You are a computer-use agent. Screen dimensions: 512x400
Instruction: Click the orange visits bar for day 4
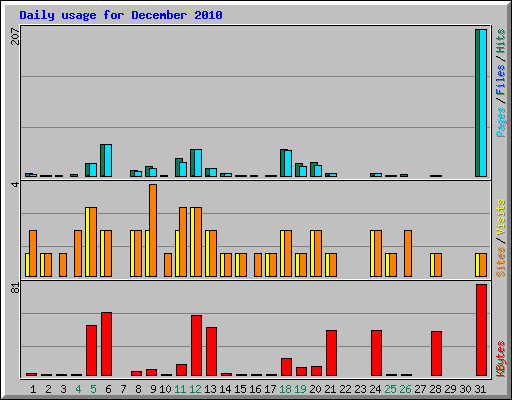click(x=78, y=253)
